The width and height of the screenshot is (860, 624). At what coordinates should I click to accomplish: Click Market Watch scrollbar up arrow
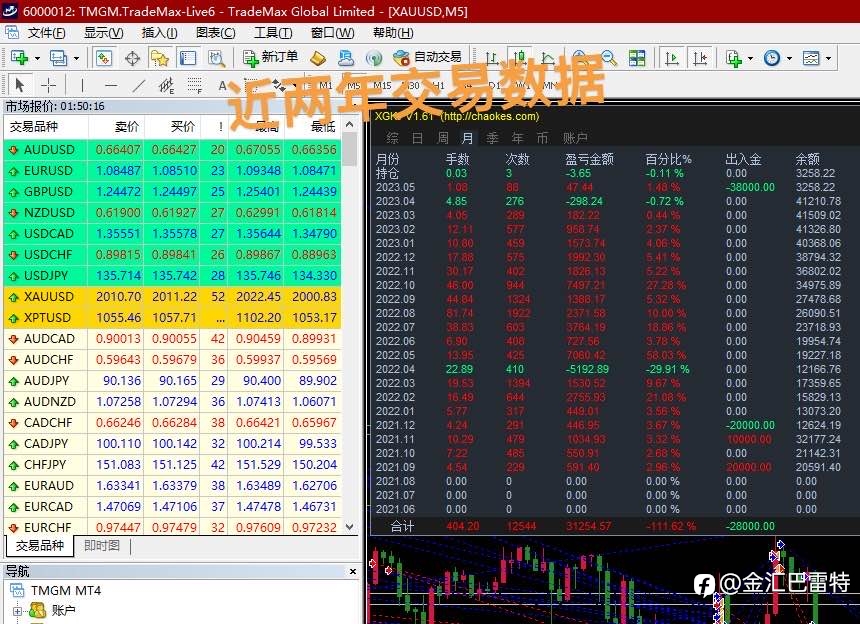tap(350, 124)
